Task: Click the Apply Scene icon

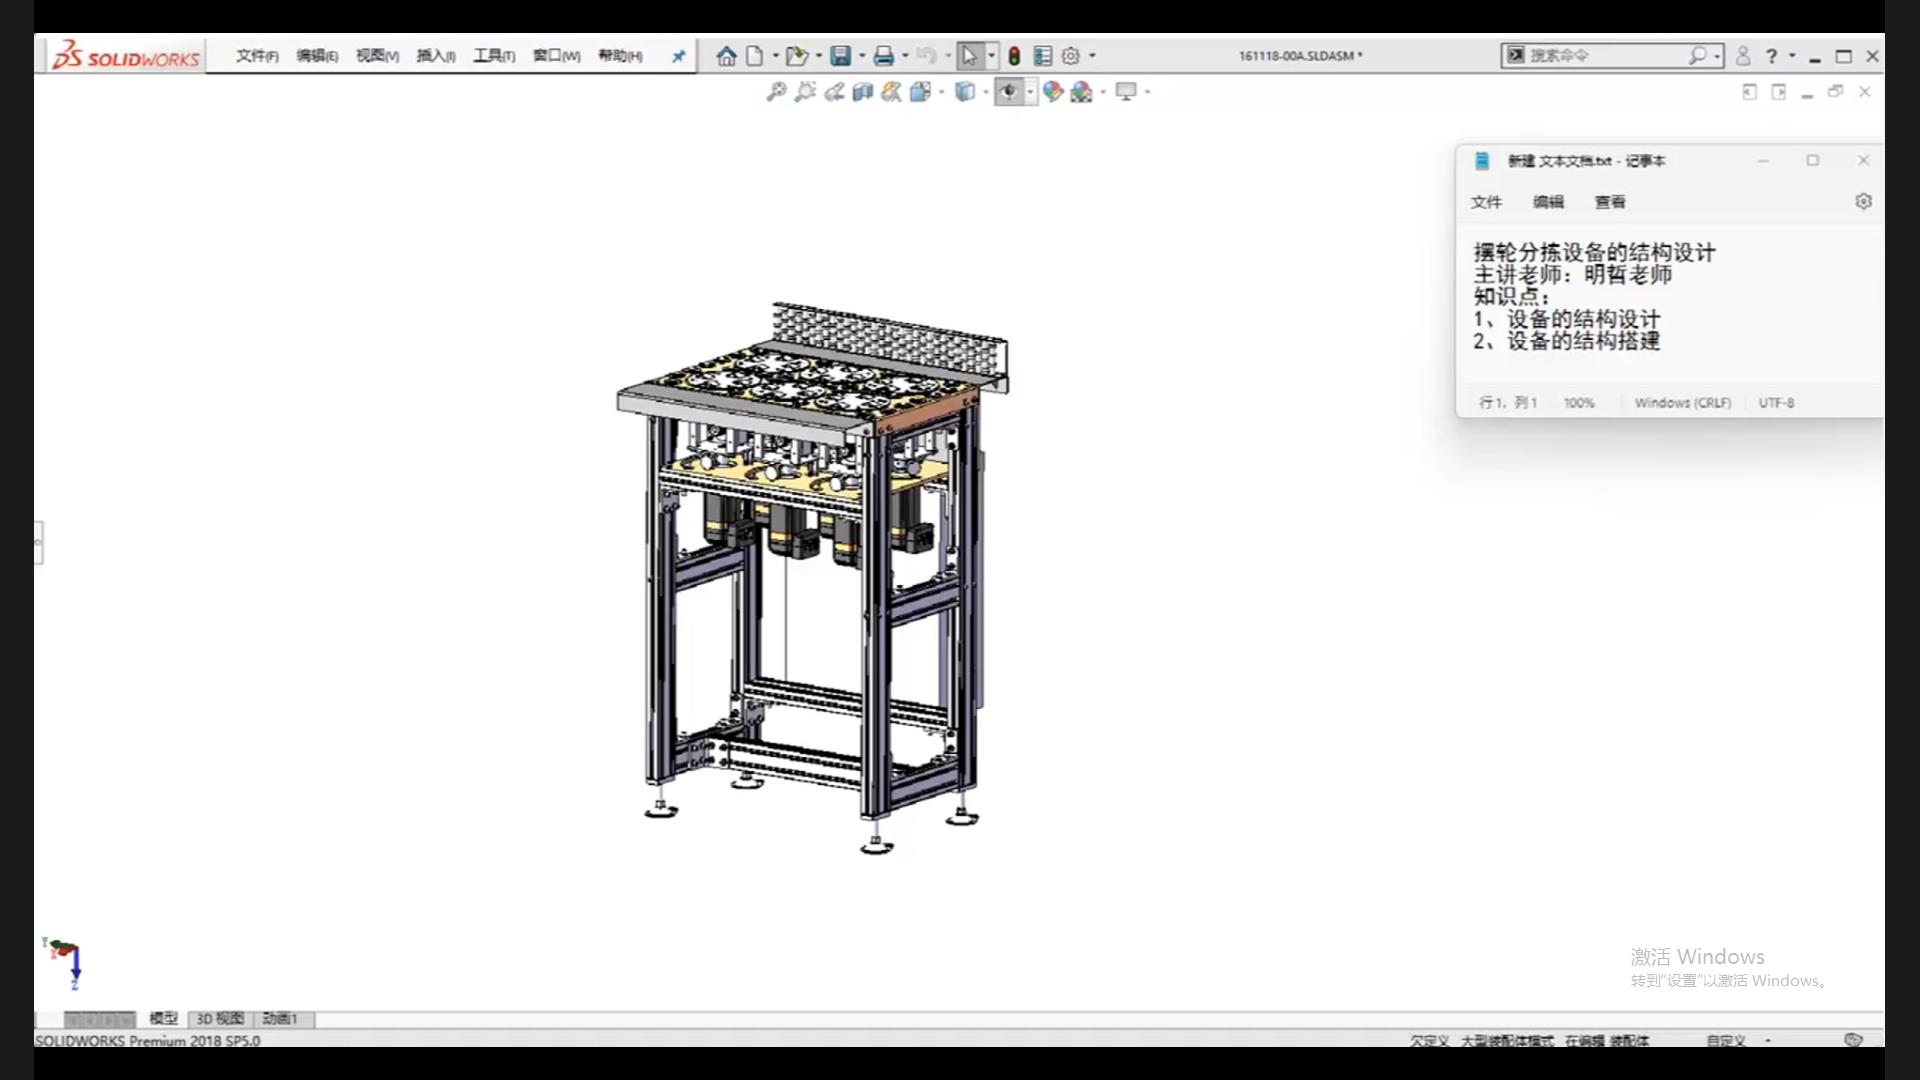Action: (1082, 92)
